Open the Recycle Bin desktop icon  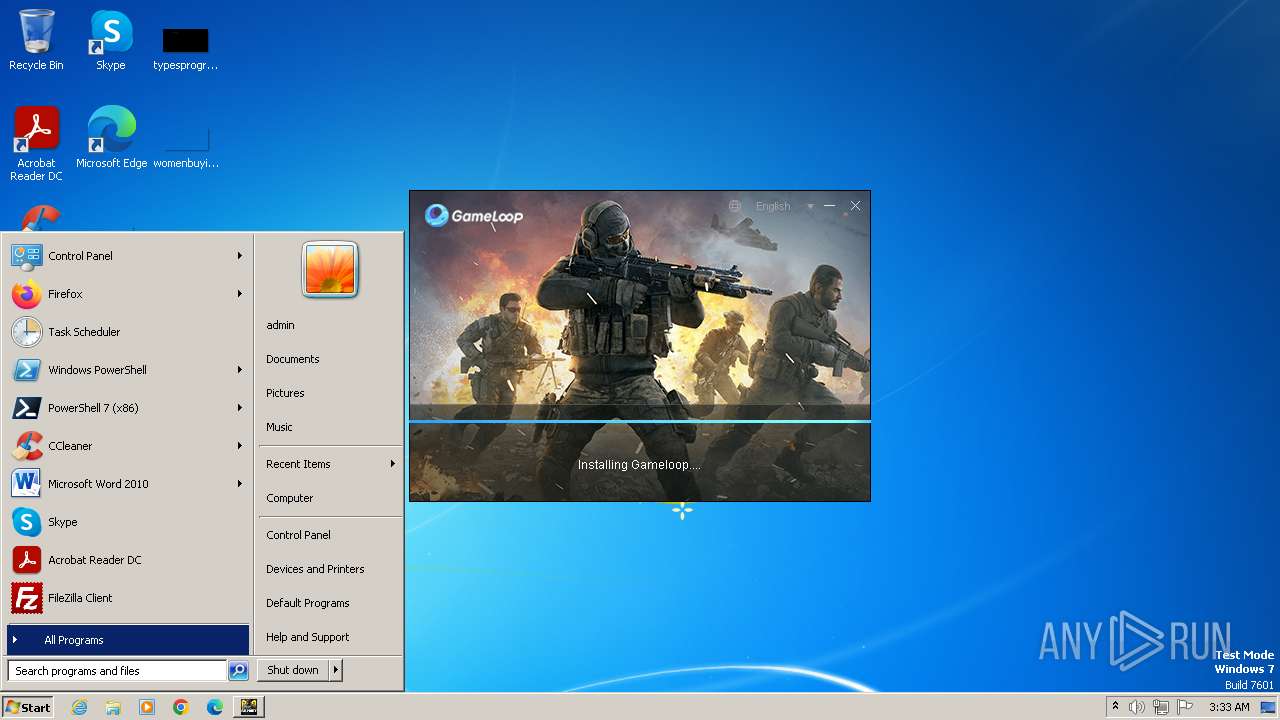coord(36,40)
